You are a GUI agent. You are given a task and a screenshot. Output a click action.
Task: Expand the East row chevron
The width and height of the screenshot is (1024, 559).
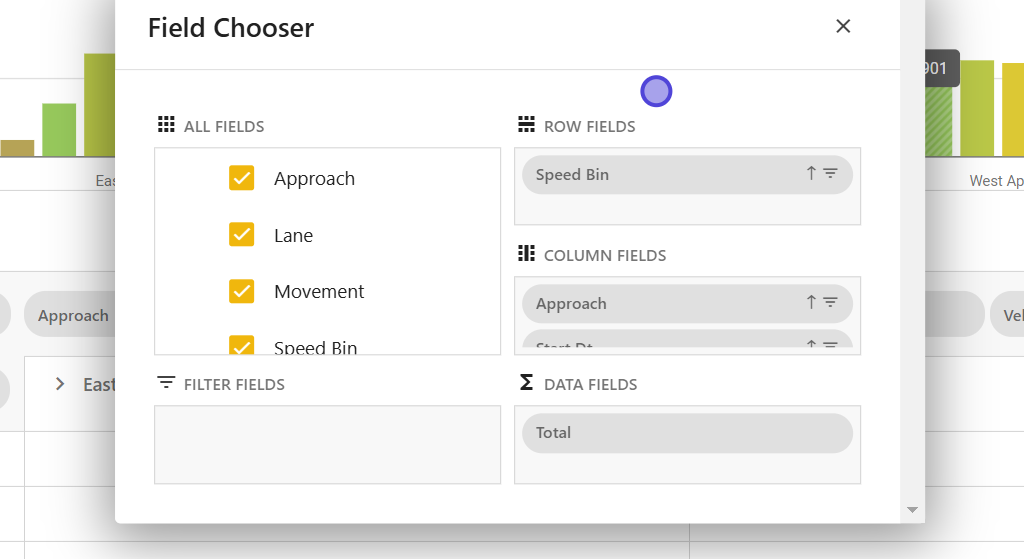coord(60,384)
